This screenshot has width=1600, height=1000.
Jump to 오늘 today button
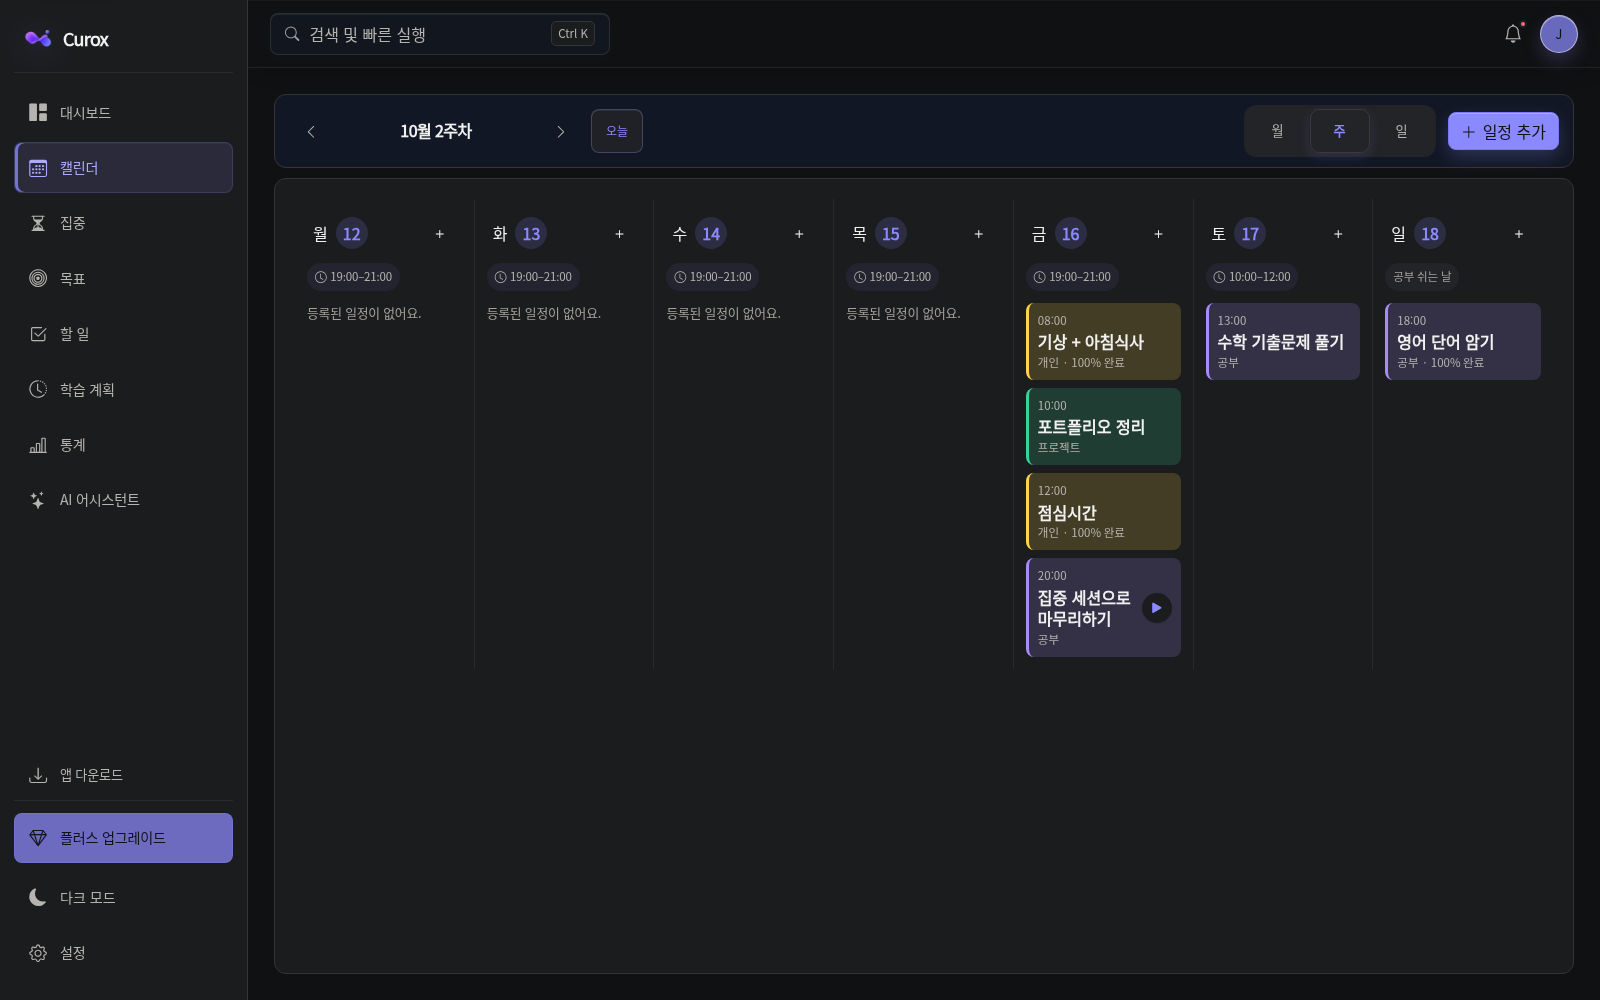point(617,131)
